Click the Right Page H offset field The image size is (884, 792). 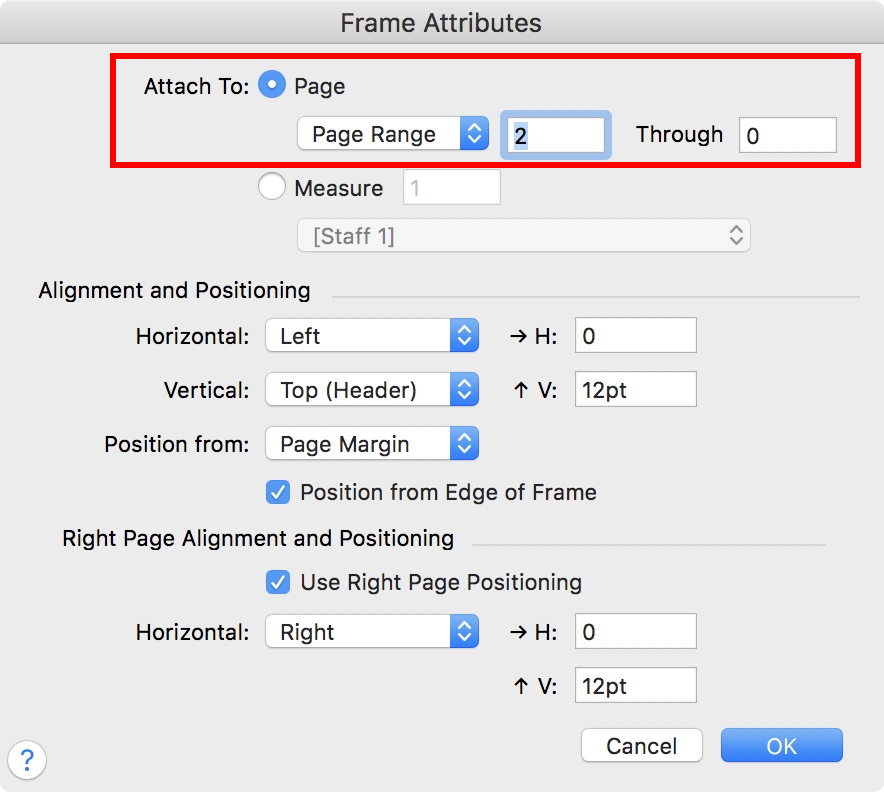635,632
